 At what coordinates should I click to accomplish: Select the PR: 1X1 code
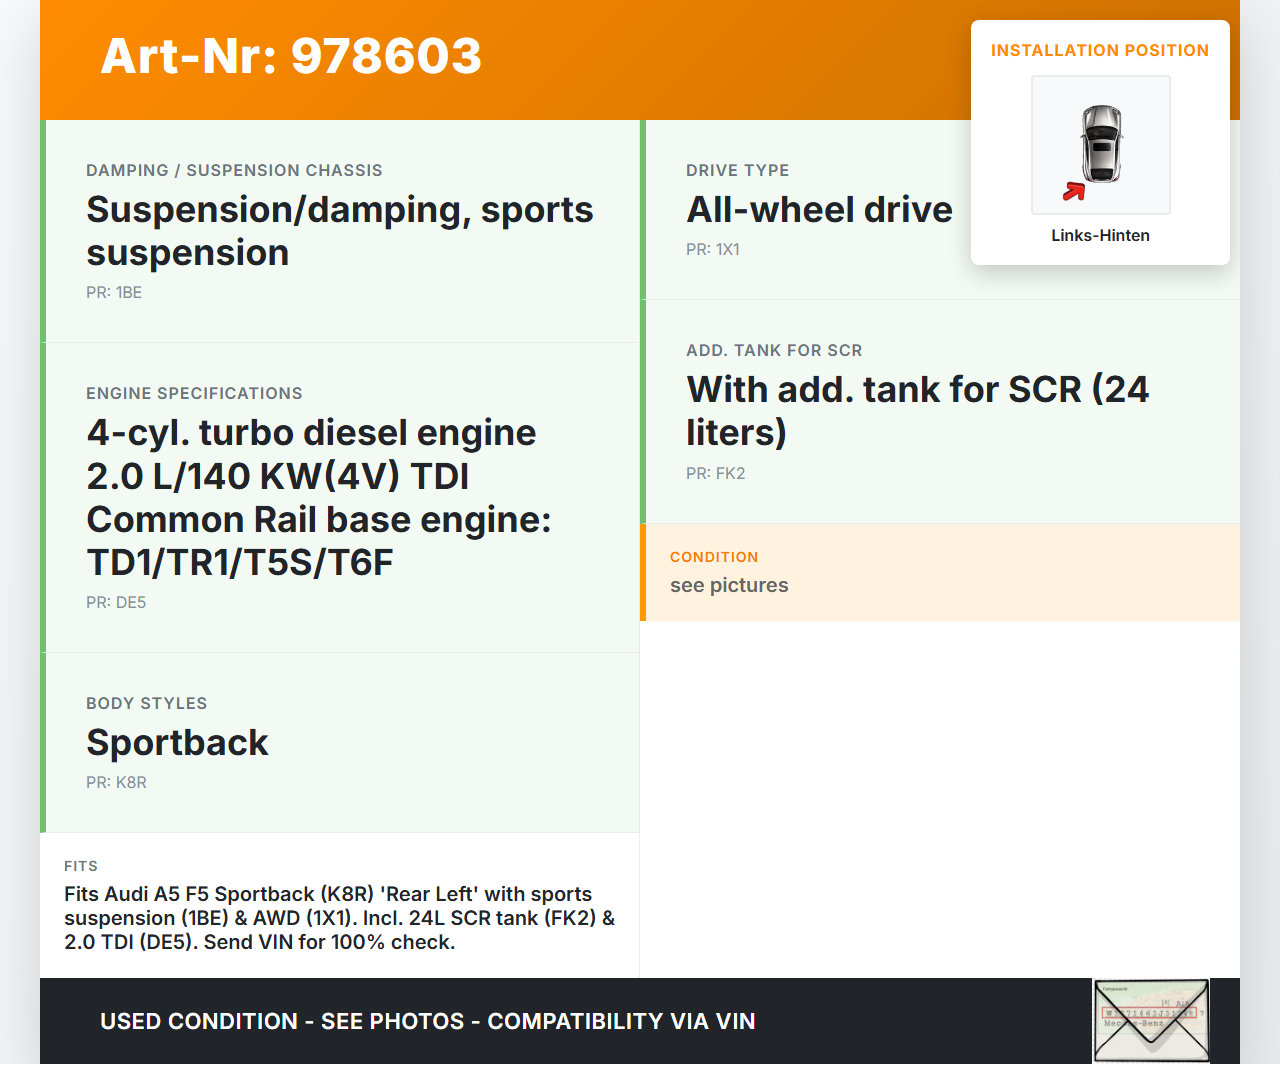[713, 249]
